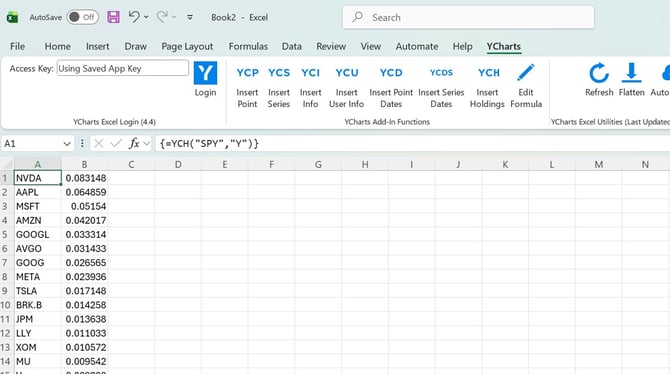
Task: Select cell containing GOOGL
Action: [38, 234]
